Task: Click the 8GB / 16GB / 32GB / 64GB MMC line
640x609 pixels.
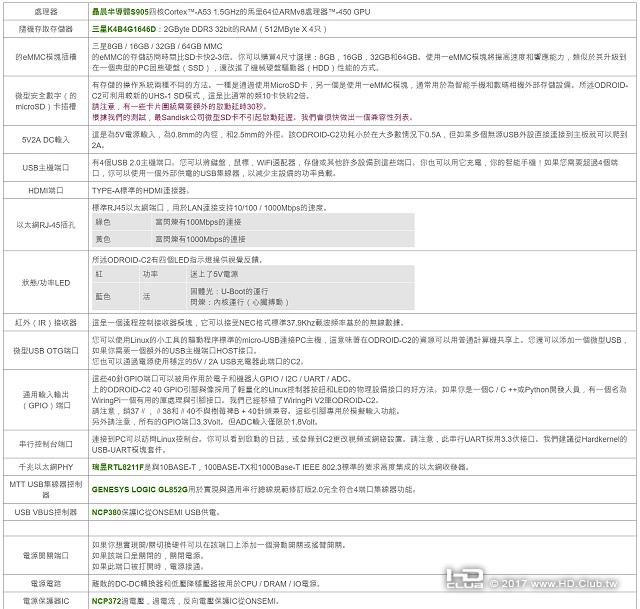Action: click(157, 46)
